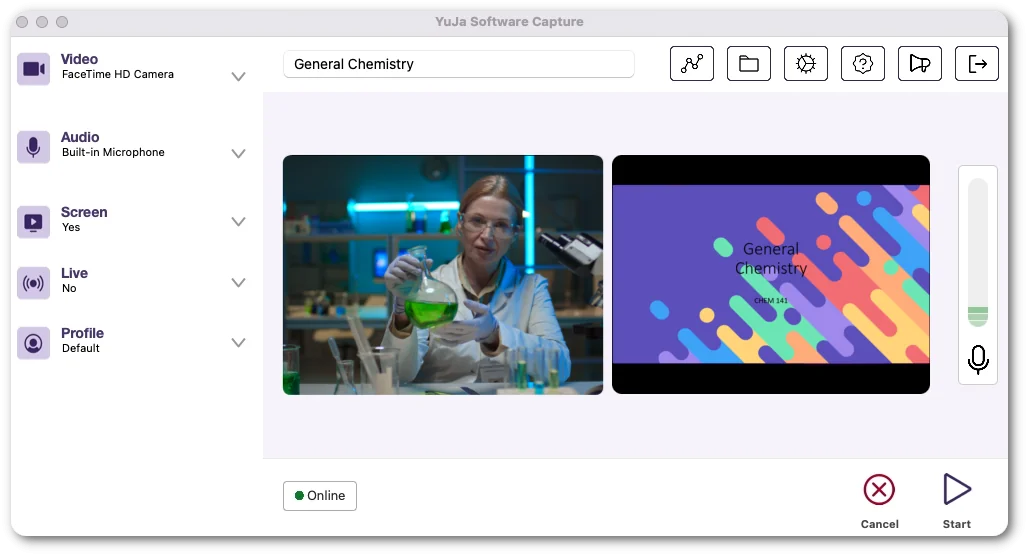Click the Start play triangle icon
The height and width of the screenshot is (555, 1027).
957,489
